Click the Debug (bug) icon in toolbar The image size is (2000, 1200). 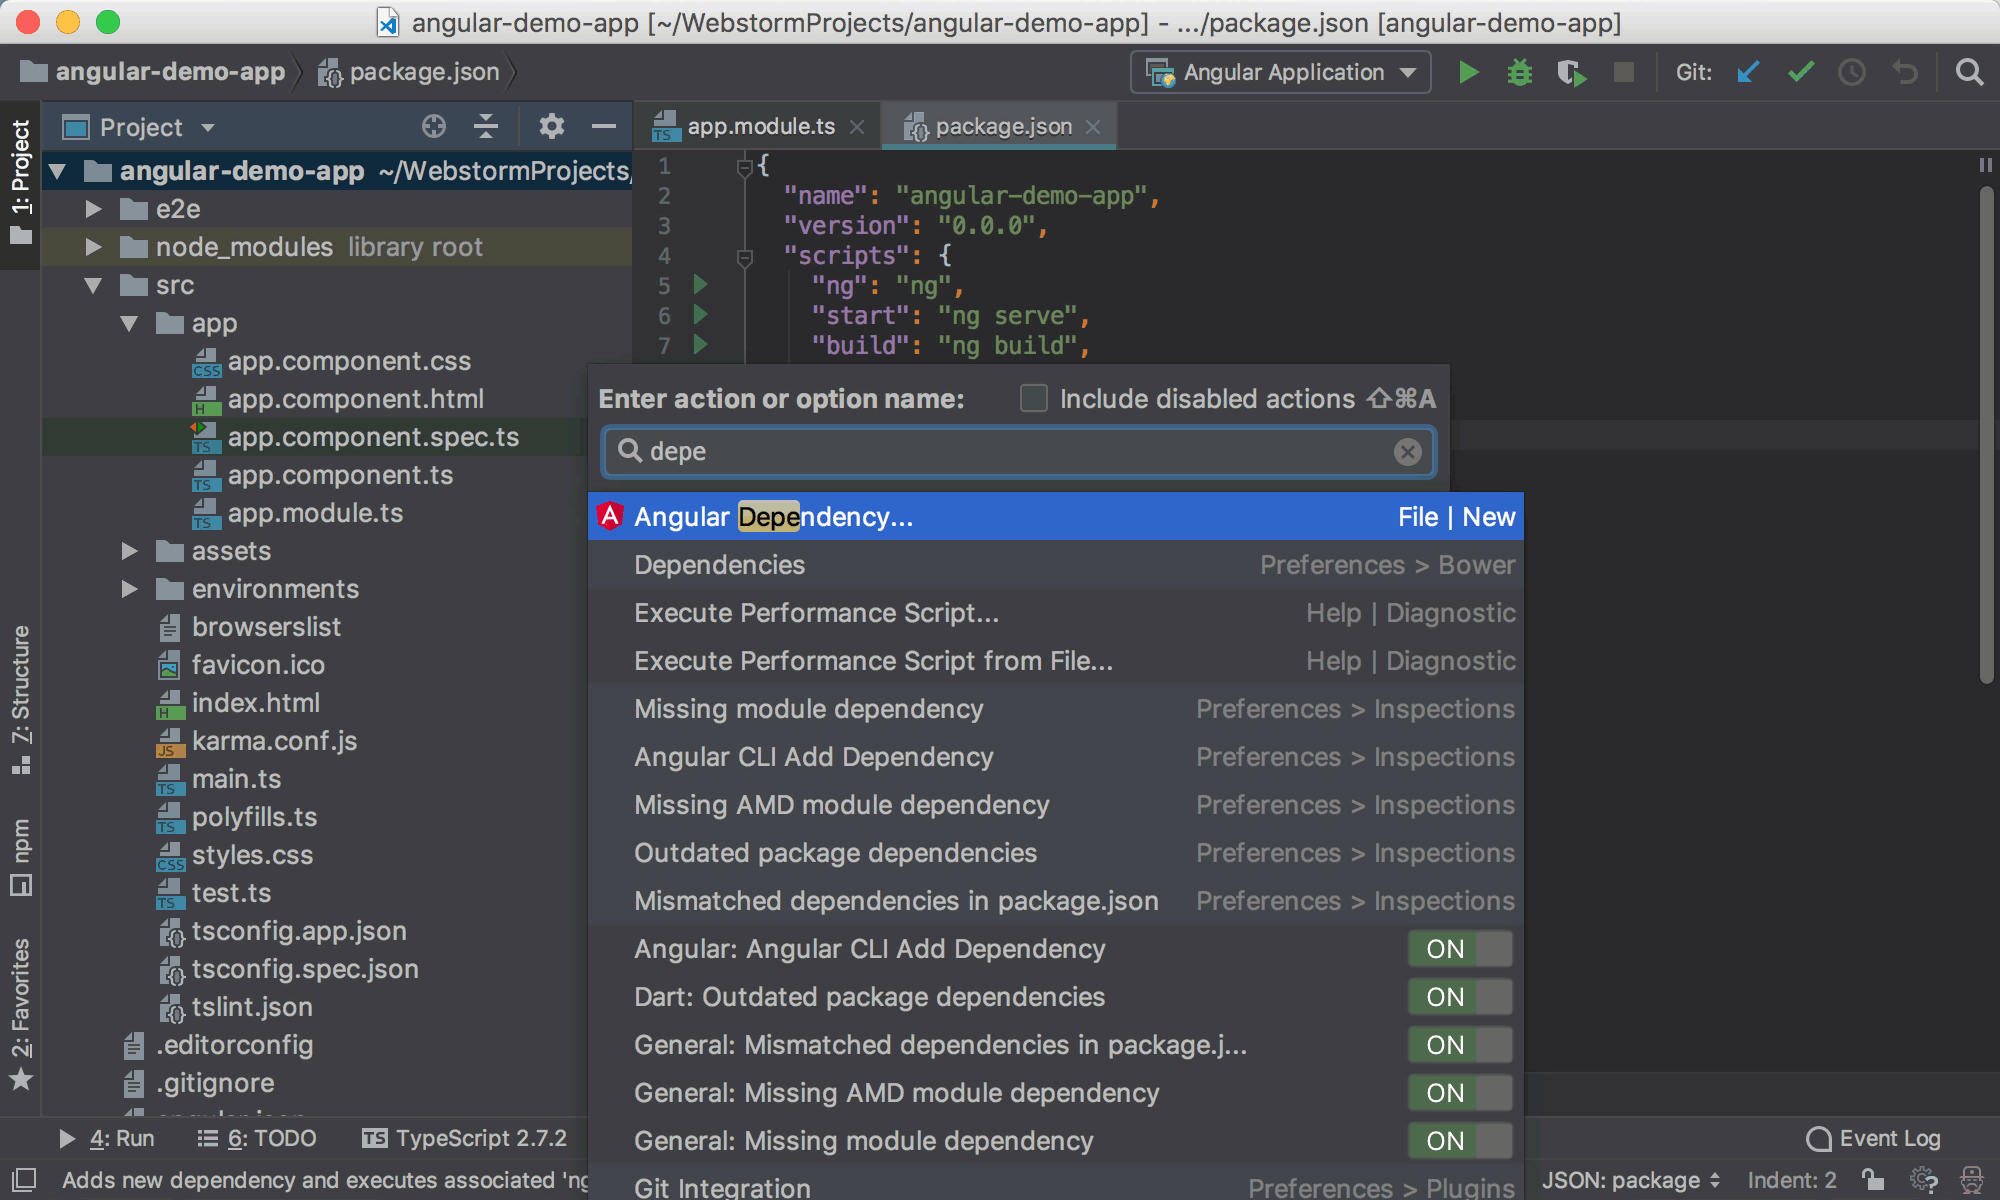pyautogui.click(x=1517, y=71)
